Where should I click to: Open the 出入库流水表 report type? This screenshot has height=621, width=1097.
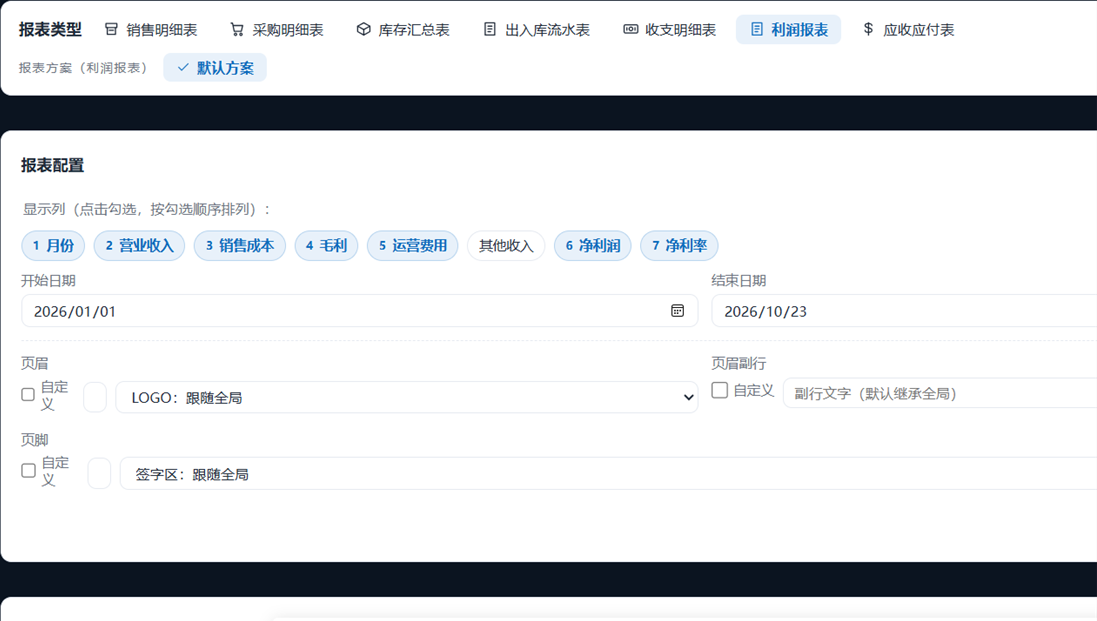[537, 29]
